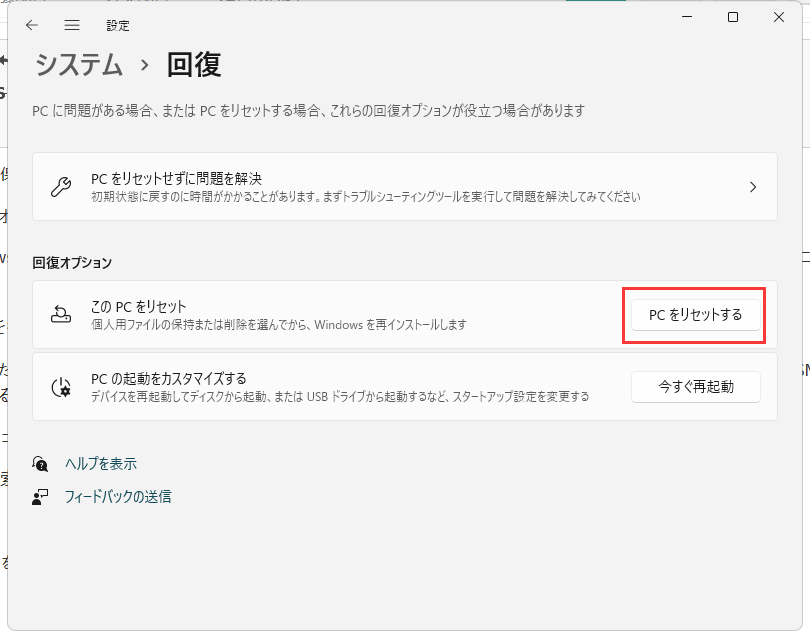Maximize the Settings window

(x=734, y=17)
